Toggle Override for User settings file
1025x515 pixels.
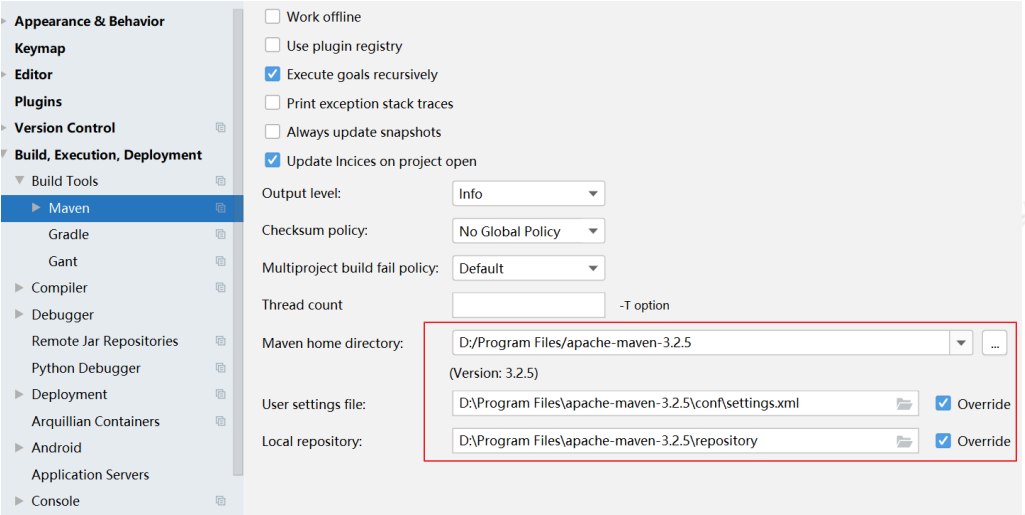click(943, 403)
